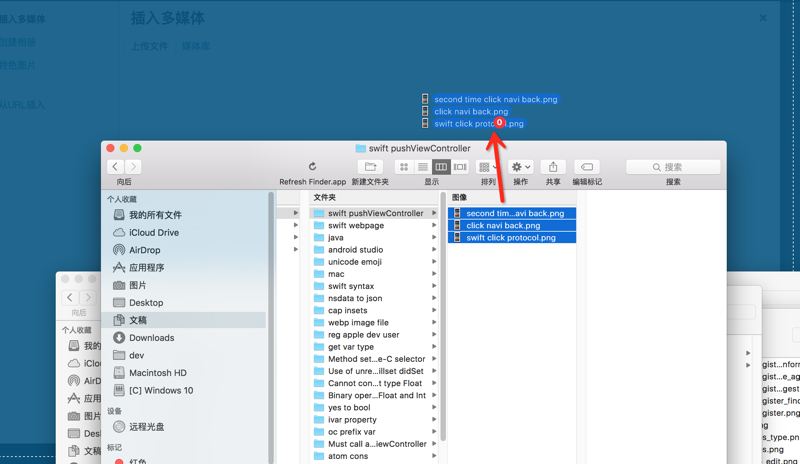Click the 媒体库 tab
The image size is (800, 464).
196,46
